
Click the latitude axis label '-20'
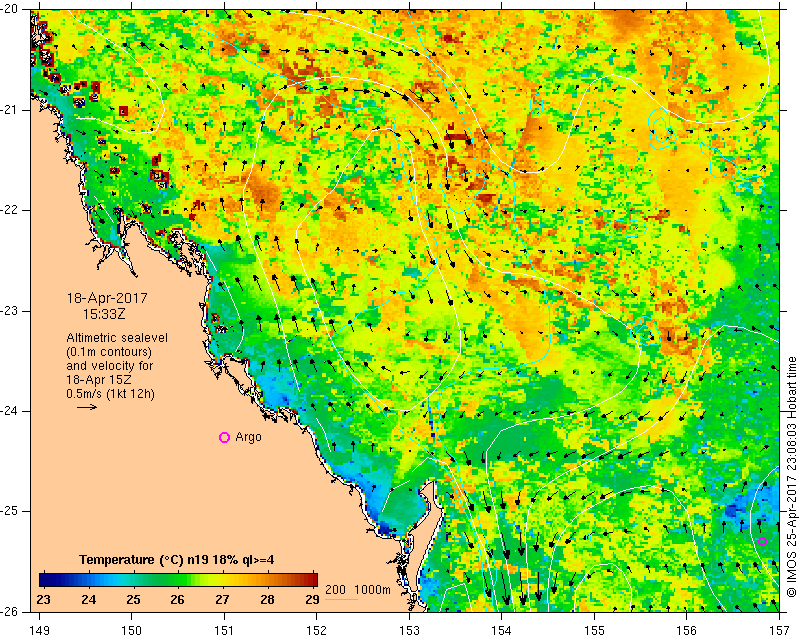[9, 10]
